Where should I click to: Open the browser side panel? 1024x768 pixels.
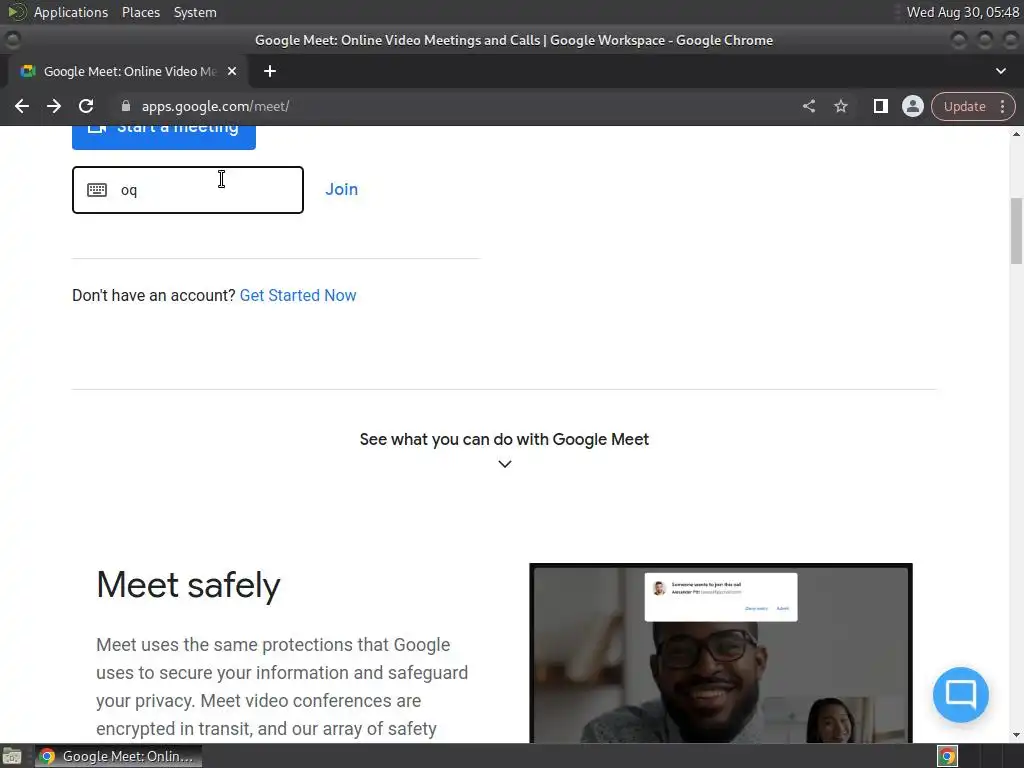coord(880,106)
